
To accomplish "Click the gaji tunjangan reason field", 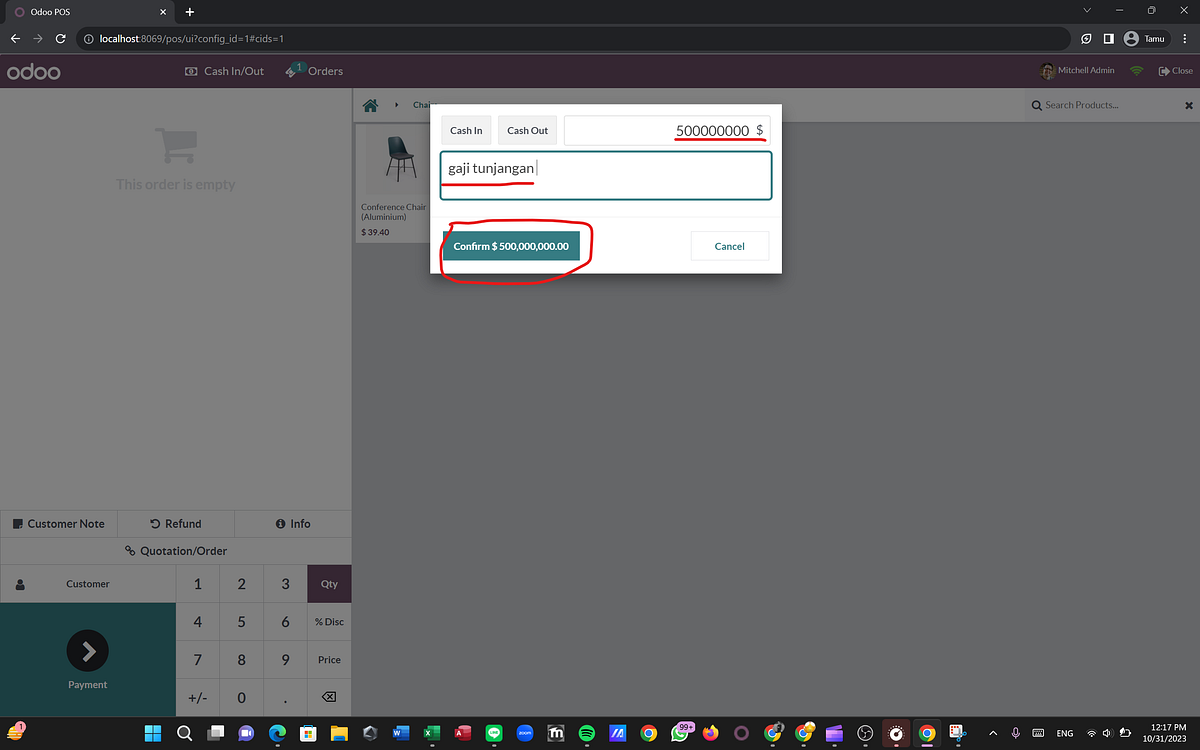I will (x=605, y=174).
